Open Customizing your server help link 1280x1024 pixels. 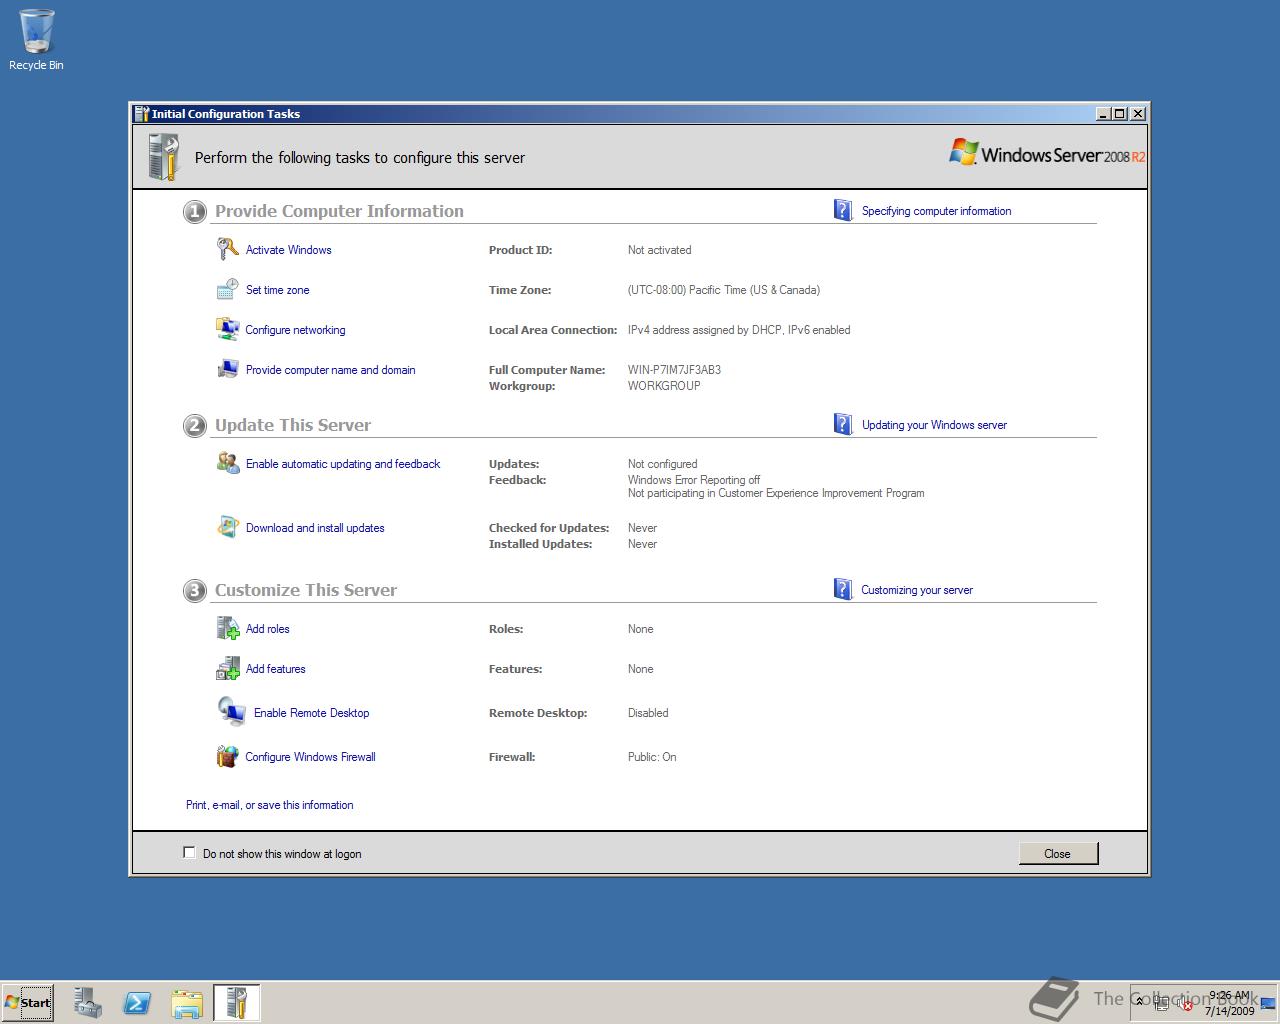click(x=917, y=590)
